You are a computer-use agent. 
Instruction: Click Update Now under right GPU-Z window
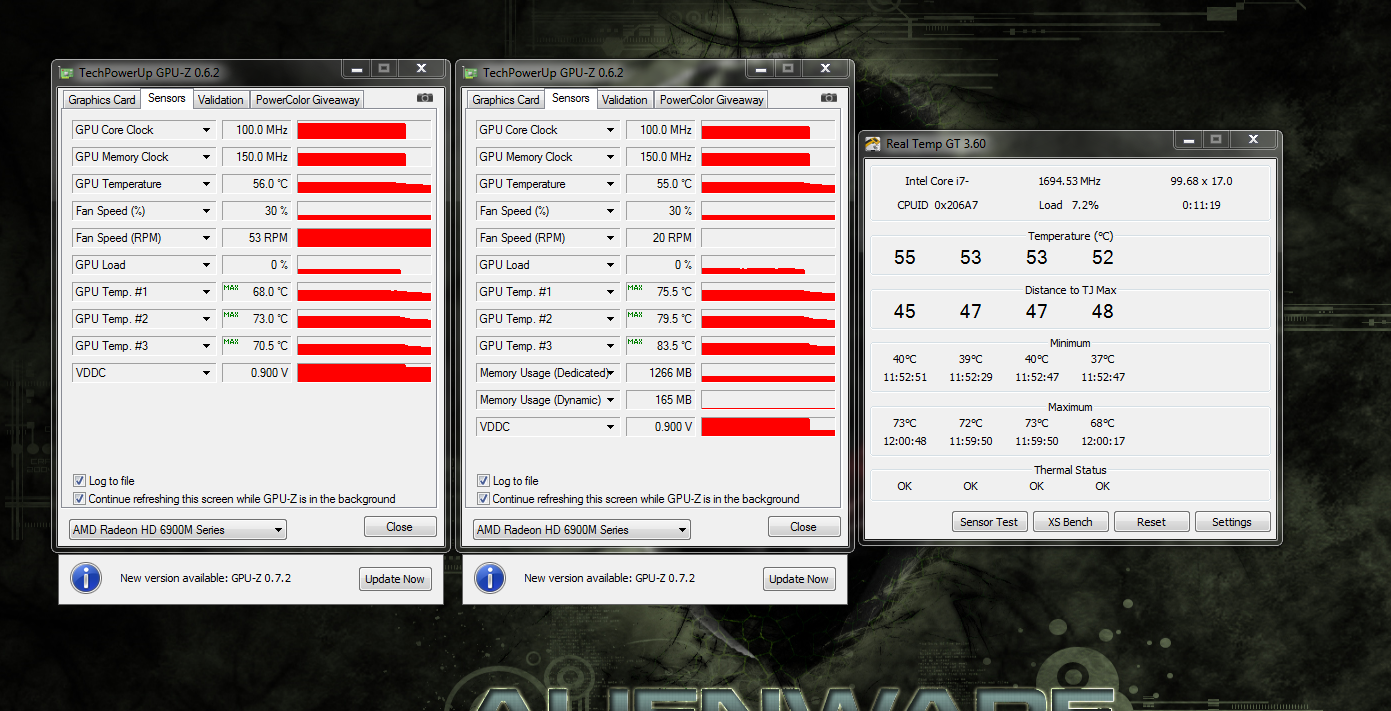tap(798, 579)
